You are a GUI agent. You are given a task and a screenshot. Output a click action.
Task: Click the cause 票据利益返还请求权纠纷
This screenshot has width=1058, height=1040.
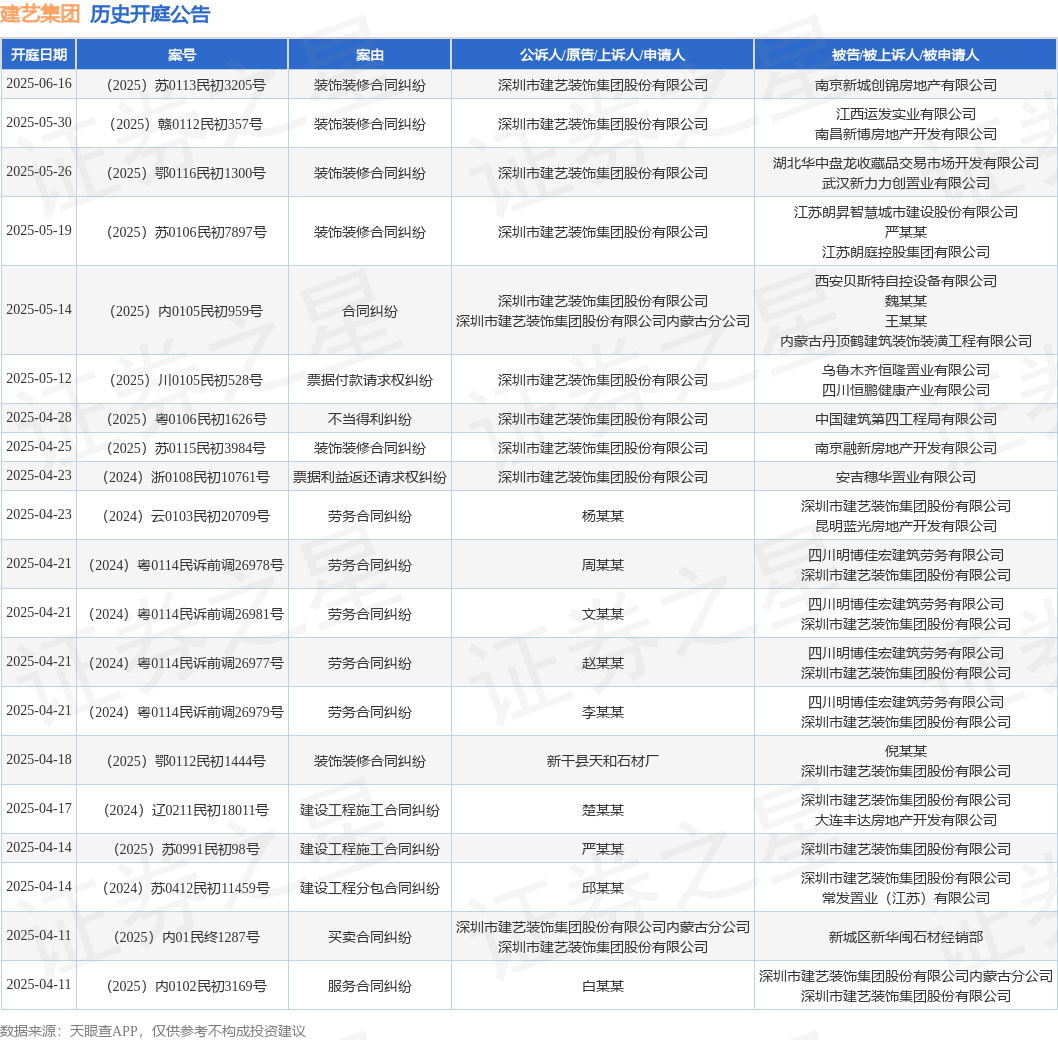[370, 477]
